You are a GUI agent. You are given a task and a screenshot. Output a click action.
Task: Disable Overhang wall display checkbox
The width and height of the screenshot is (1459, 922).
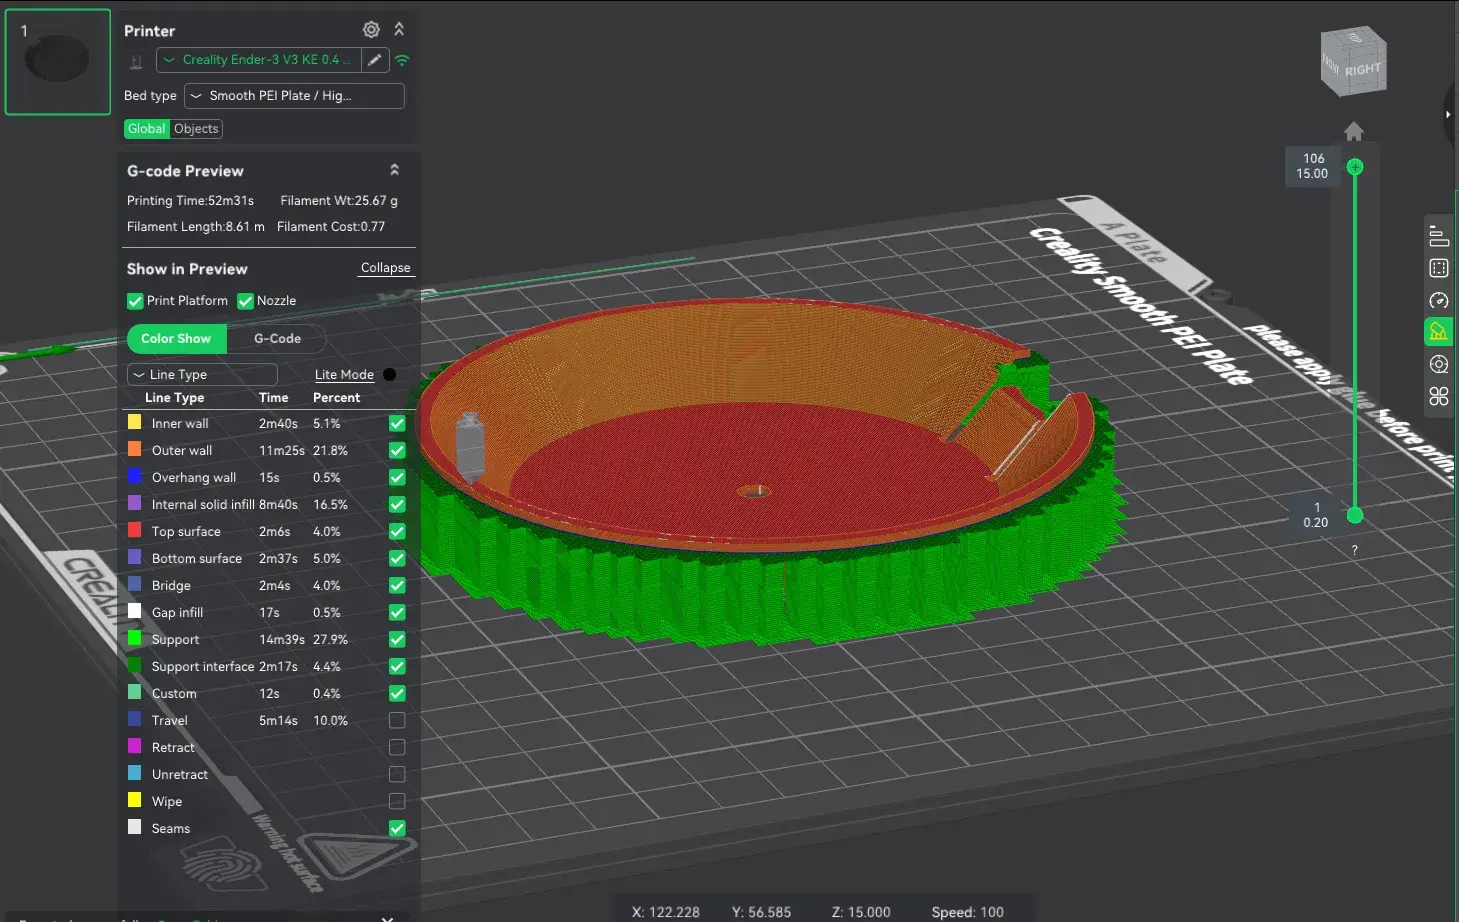(x=397, y=477)
